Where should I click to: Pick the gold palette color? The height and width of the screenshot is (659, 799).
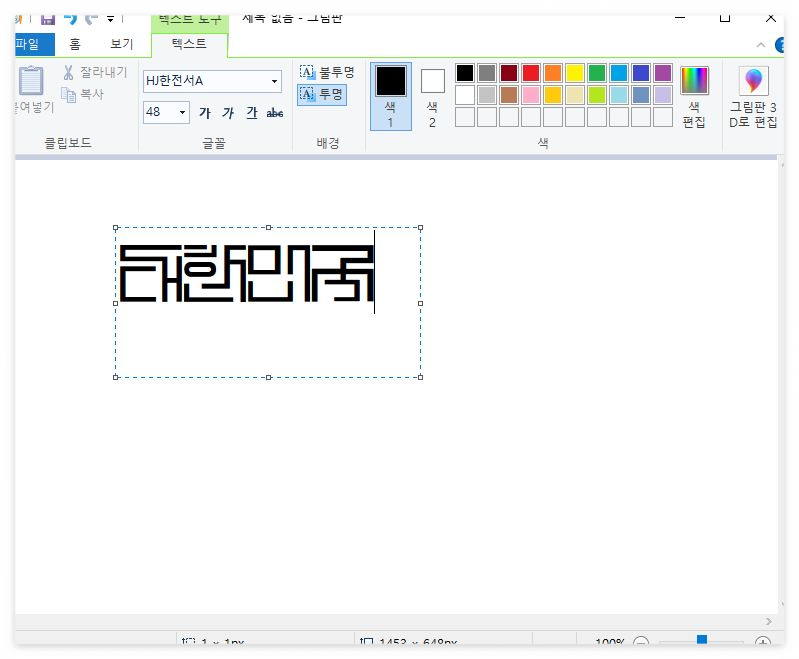tap(552, 95)
